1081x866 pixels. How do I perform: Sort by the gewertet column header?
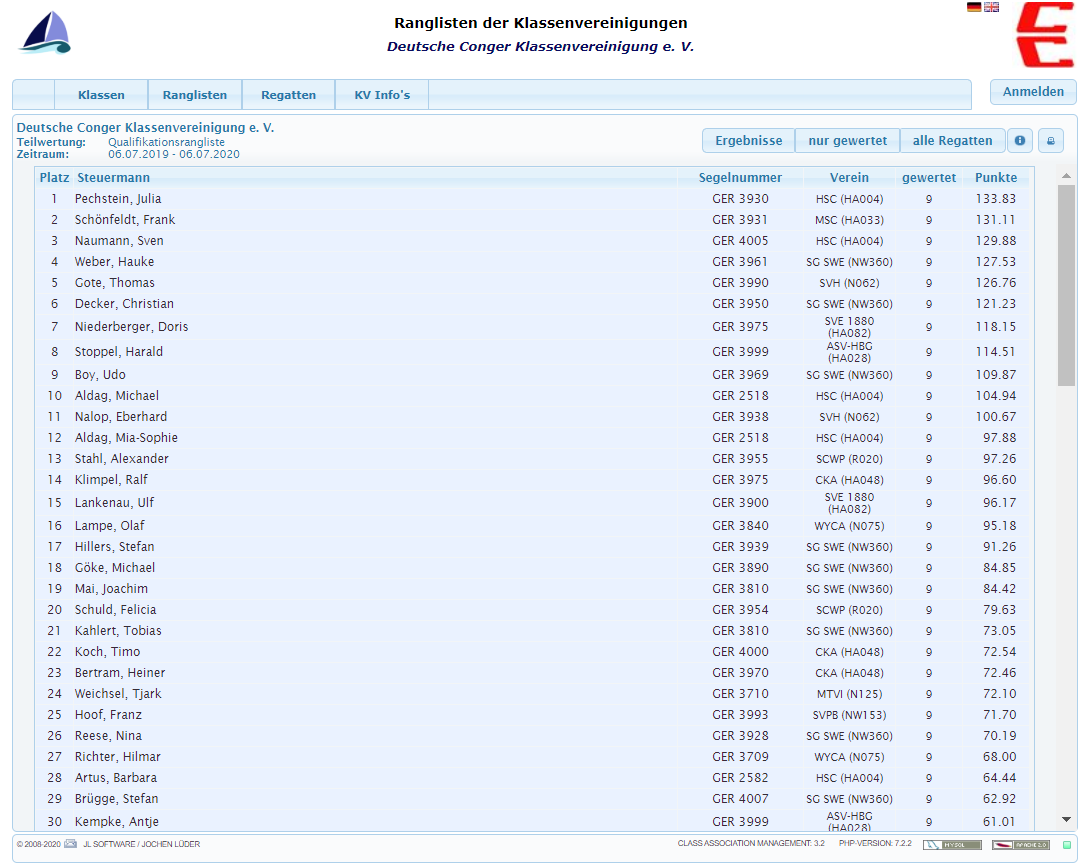[929, 178]
